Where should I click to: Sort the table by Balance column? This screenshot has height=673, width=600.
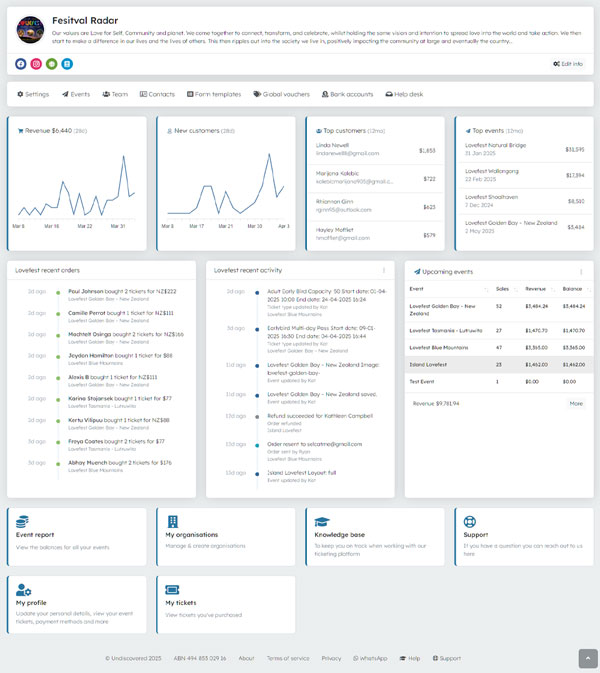pos(575,289)
